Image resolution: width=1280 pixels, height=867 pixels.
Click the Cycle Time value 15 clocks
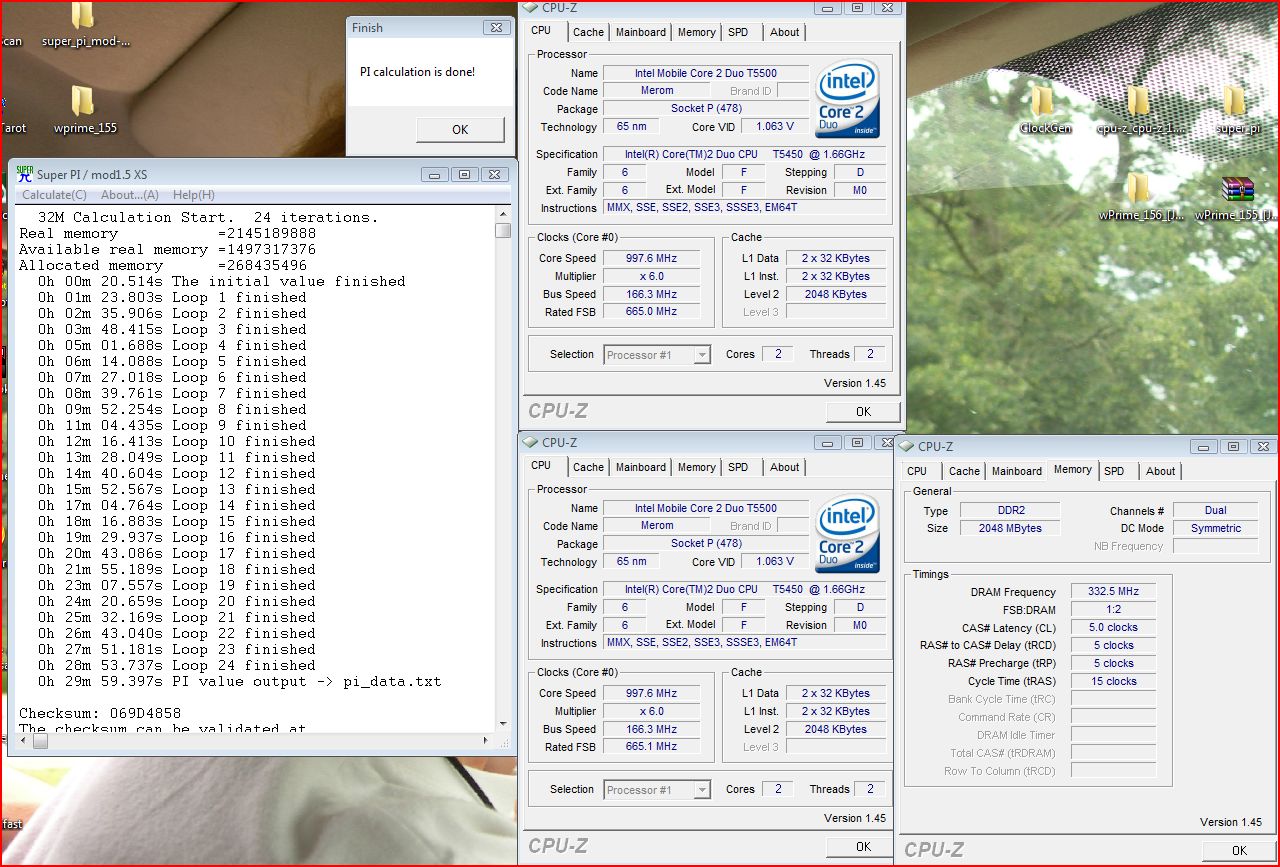(1113, 681)
